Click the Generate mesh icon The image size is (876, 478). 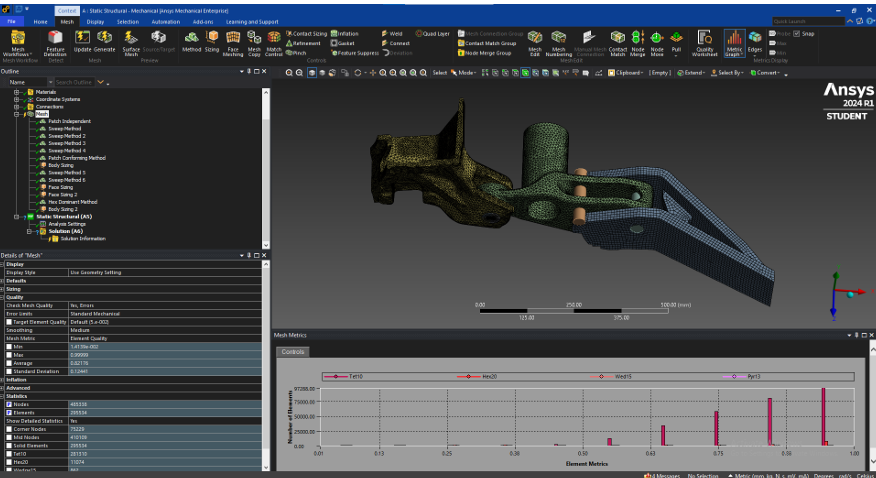(105, 38)
